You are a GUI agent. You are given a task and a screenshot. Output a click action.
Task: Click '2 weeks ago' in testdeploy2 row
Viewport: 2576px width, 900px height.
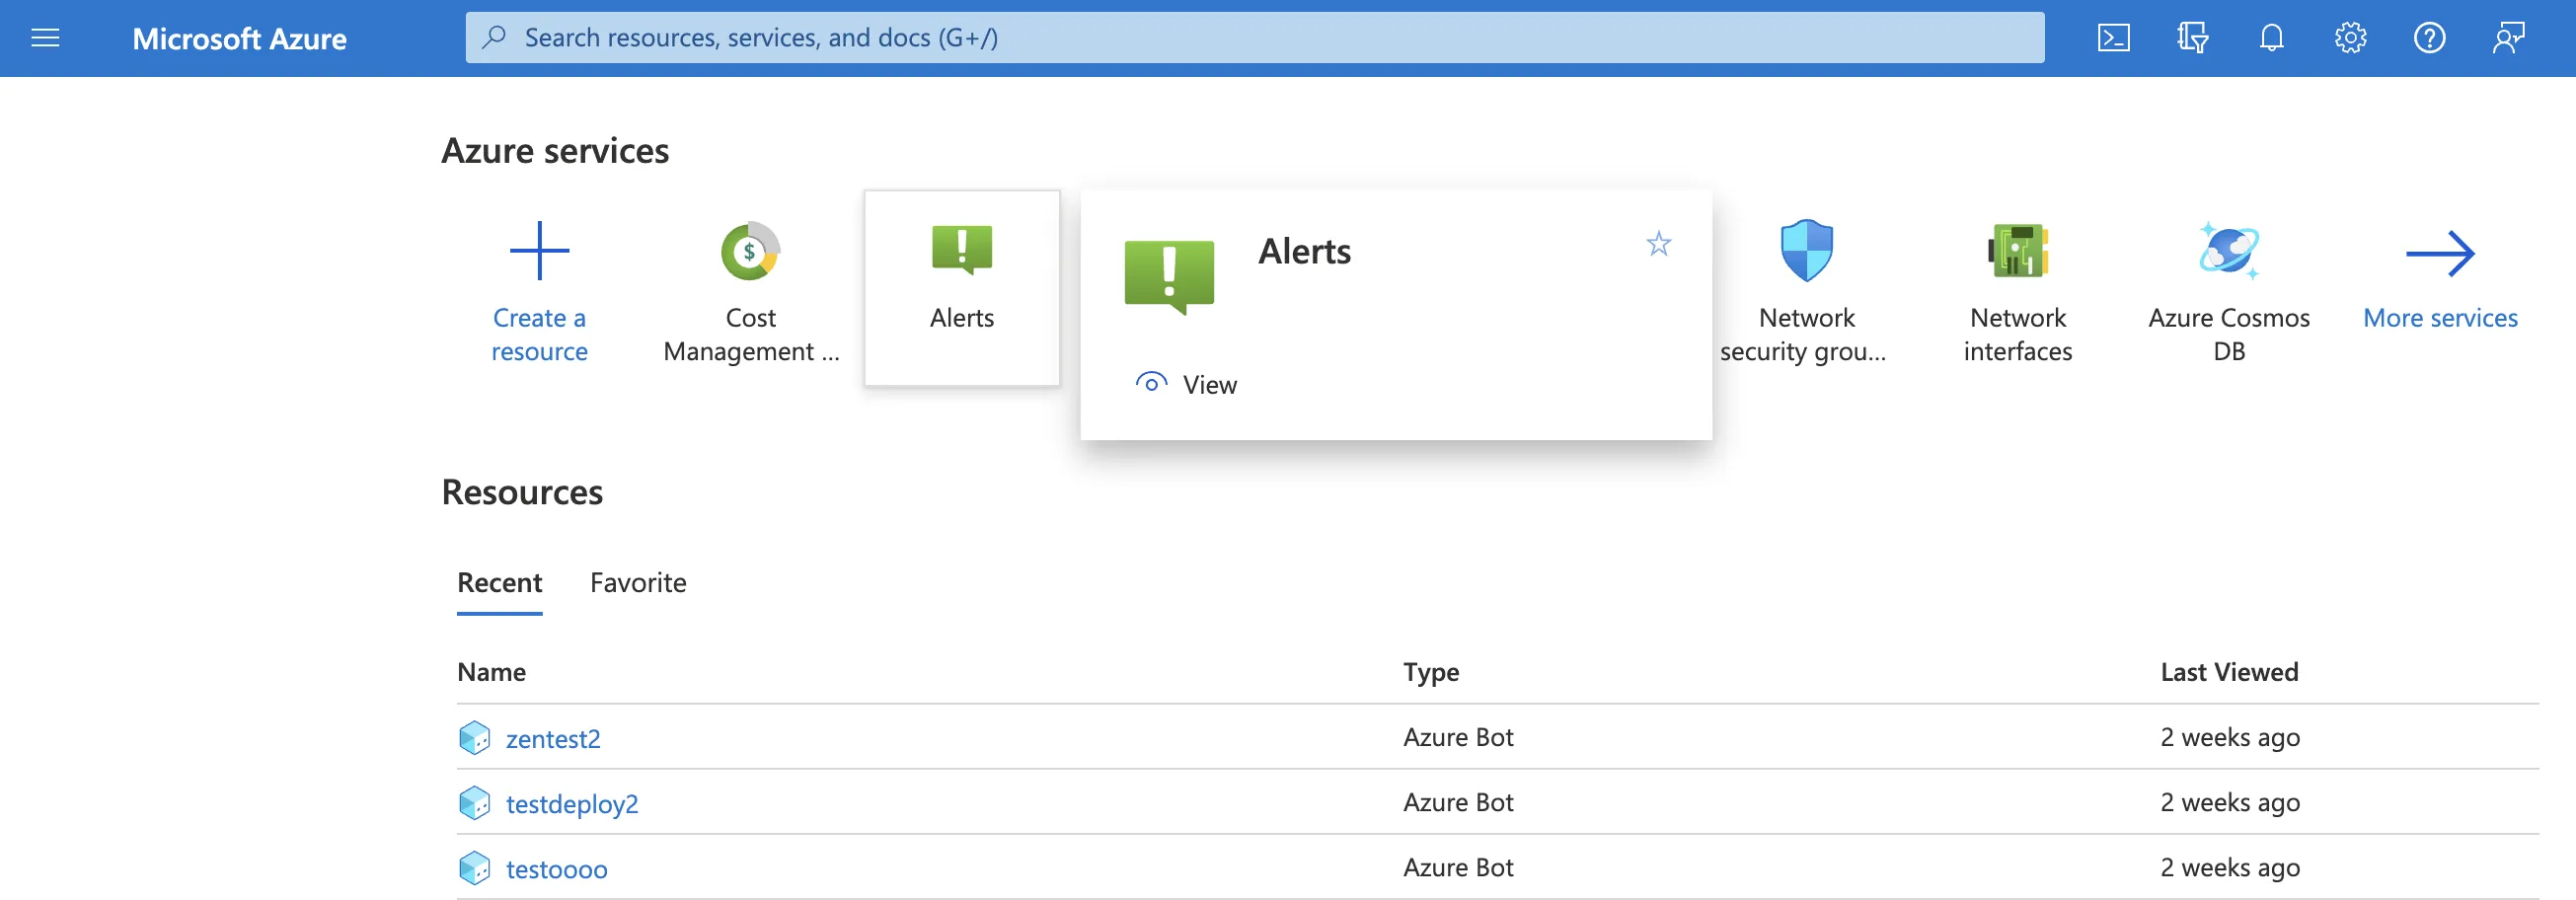2230,802
